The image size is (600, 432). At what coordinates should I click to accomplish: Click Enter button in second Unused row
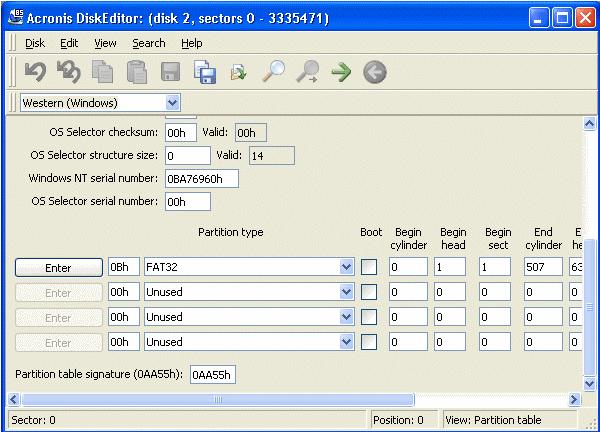tap(59, 318)
